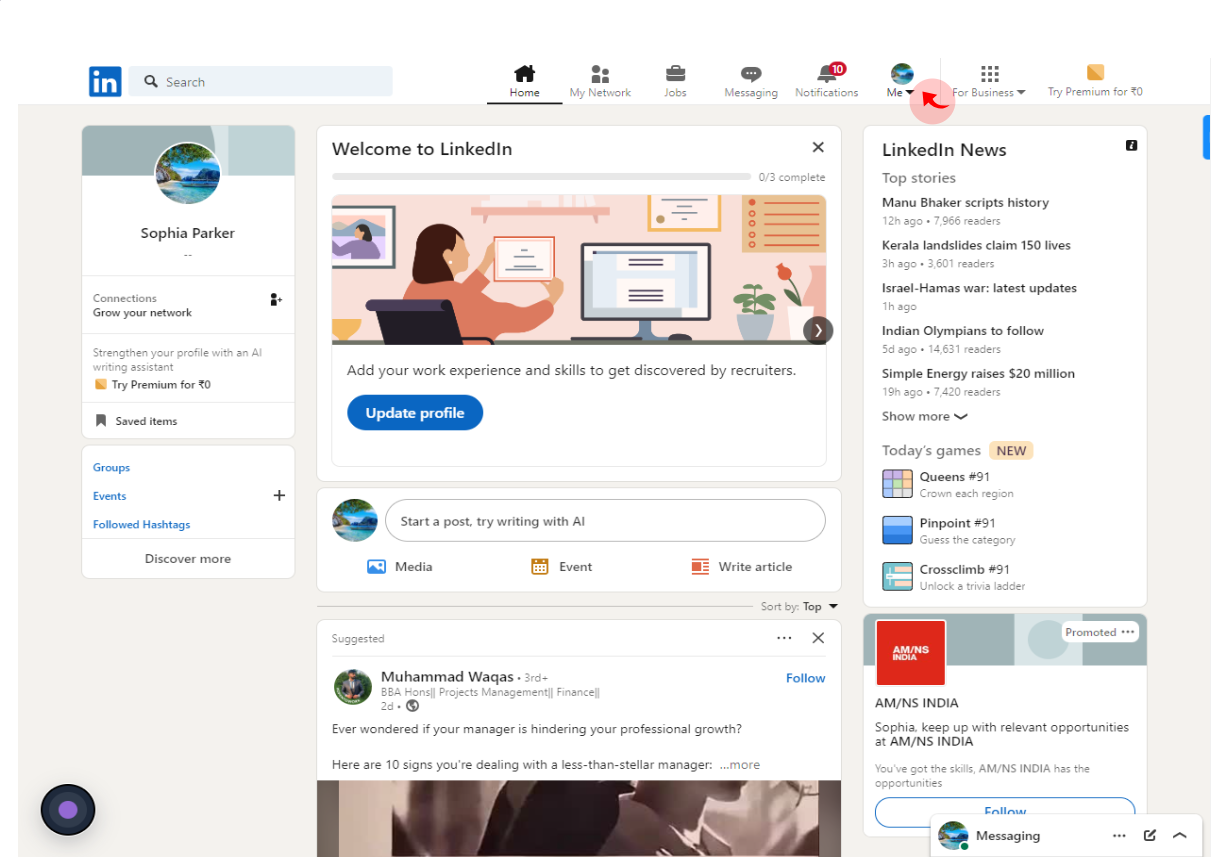Click the Update profile button
Viewport: 1211px width, 864px height.
(415, 413)
